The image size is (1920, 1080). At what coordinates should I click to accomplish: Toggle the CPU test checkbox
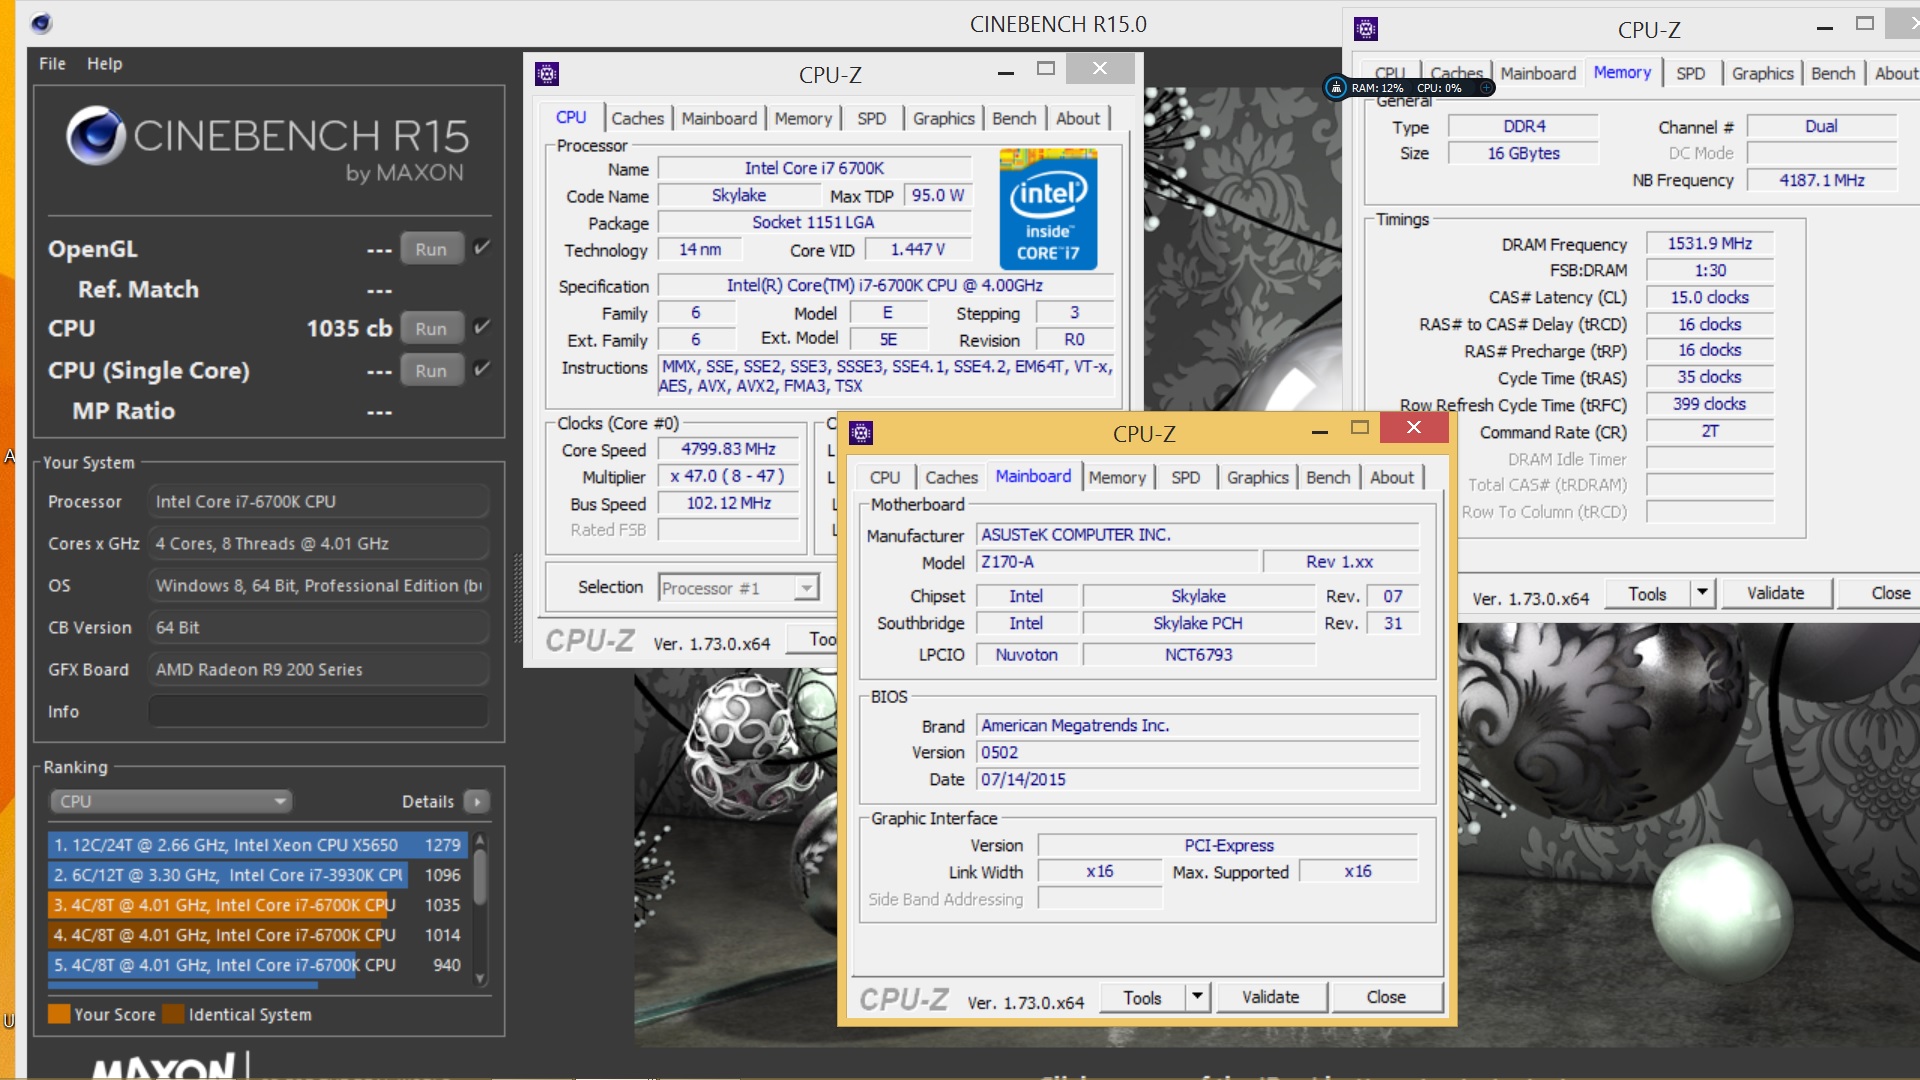[x=482, y=327]
